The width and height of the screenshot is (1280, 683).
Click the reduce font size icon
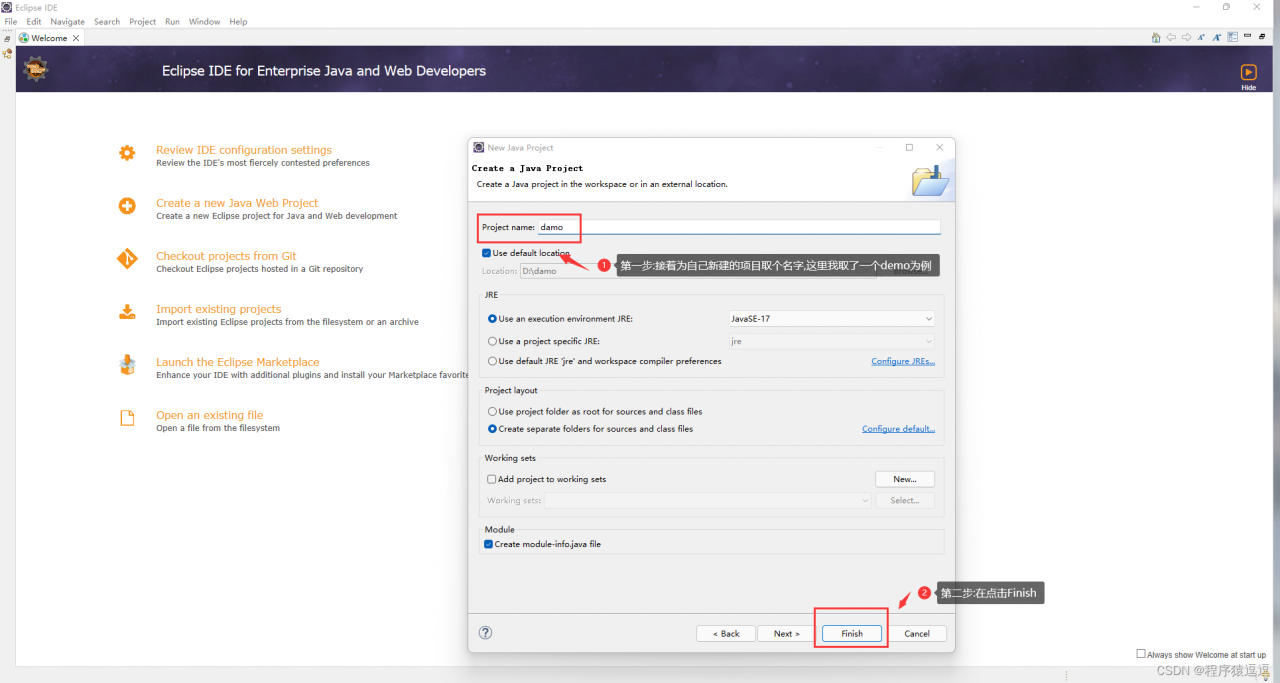(1201, 37)
